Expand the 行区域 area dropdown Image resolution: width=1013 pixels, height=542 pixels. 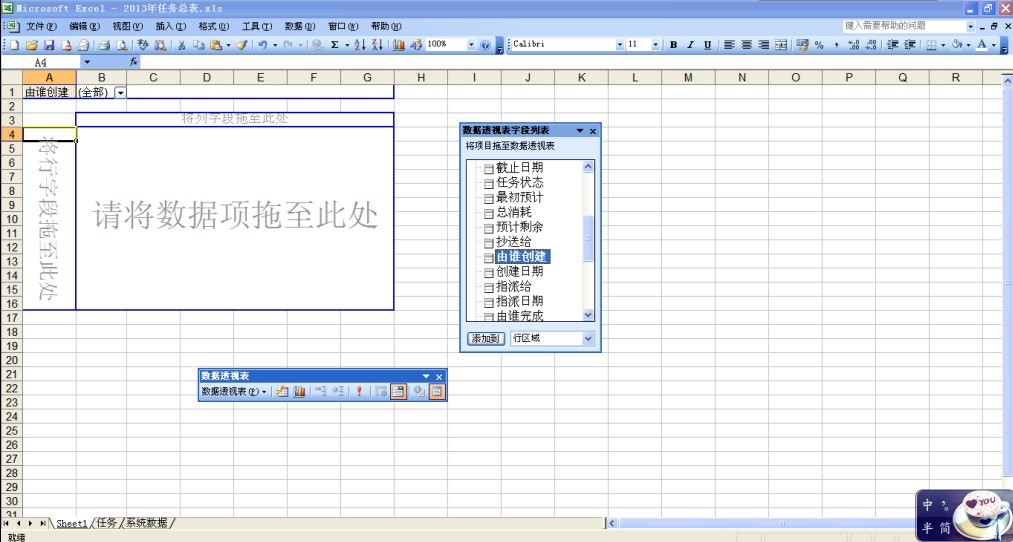[x=587, y=339]
